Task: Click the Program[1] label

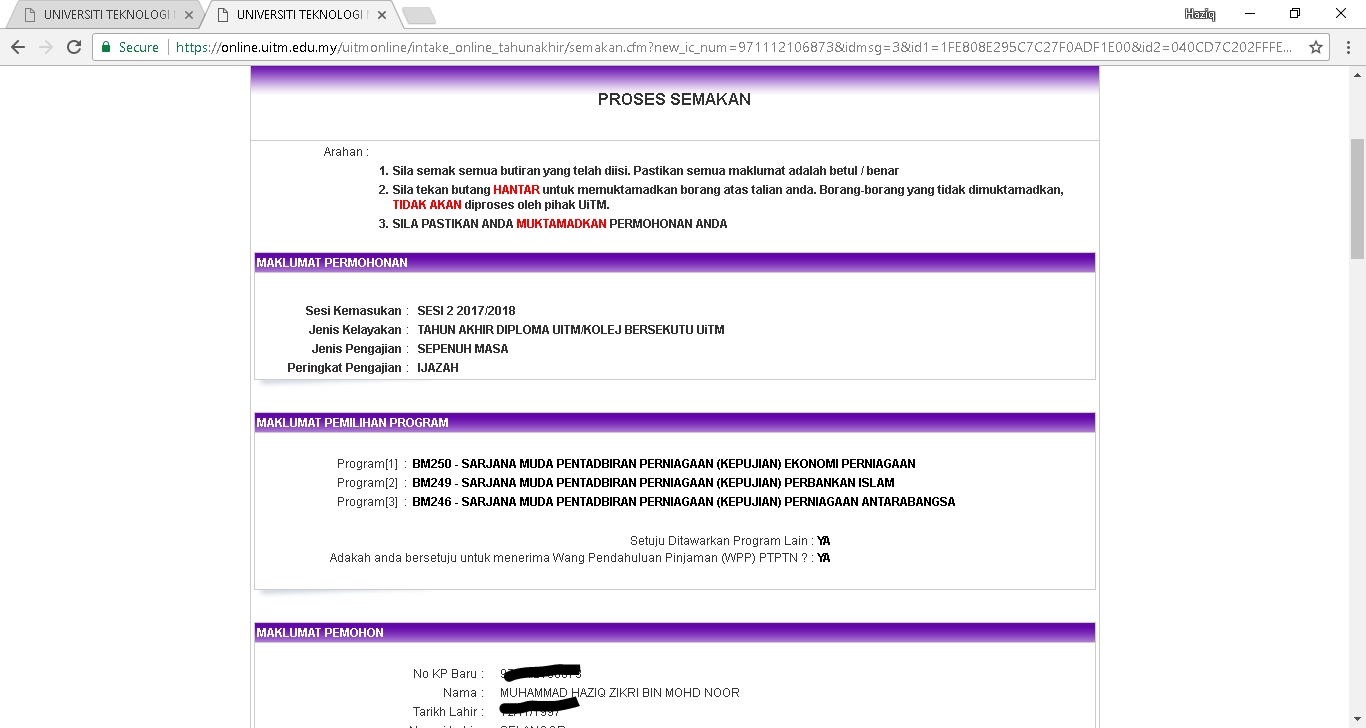Action: (x=367, y=464)
